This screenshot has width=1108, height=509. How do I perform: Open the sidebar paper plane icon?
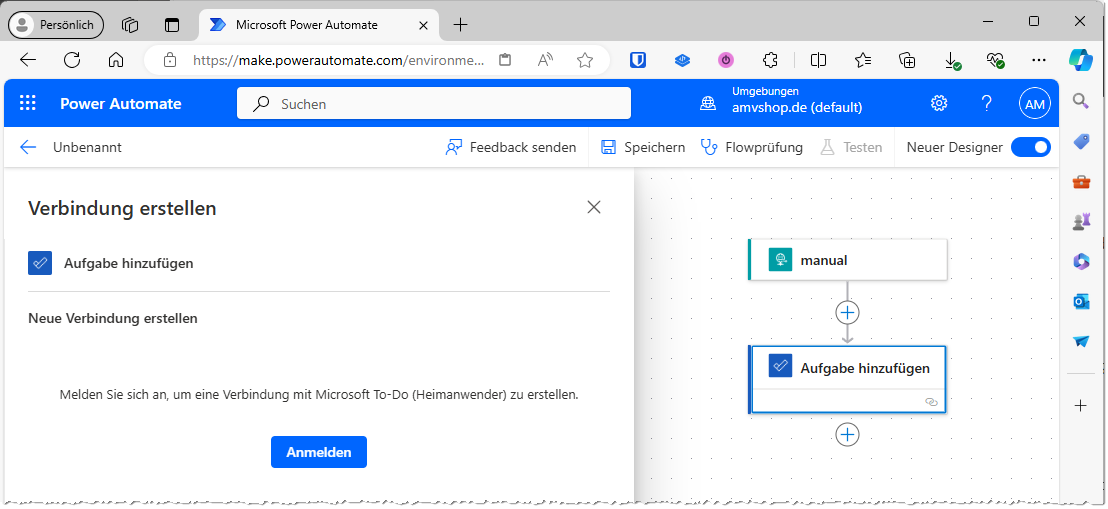click(1081, 341)
